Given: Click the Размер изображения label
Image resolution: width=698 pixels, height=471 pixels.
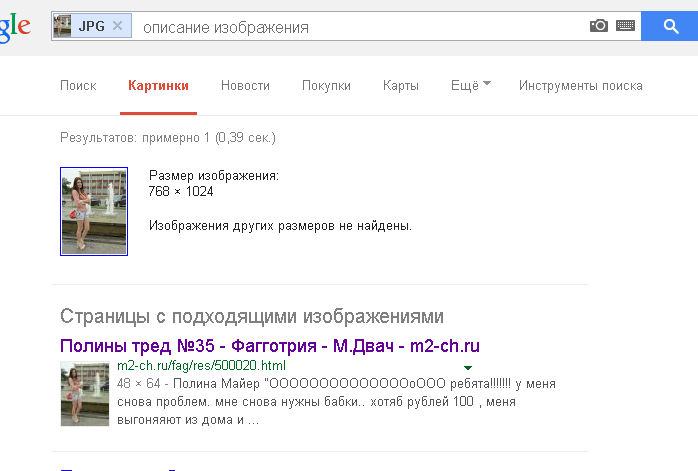Looking at the screenshot, I should point(214,175).
